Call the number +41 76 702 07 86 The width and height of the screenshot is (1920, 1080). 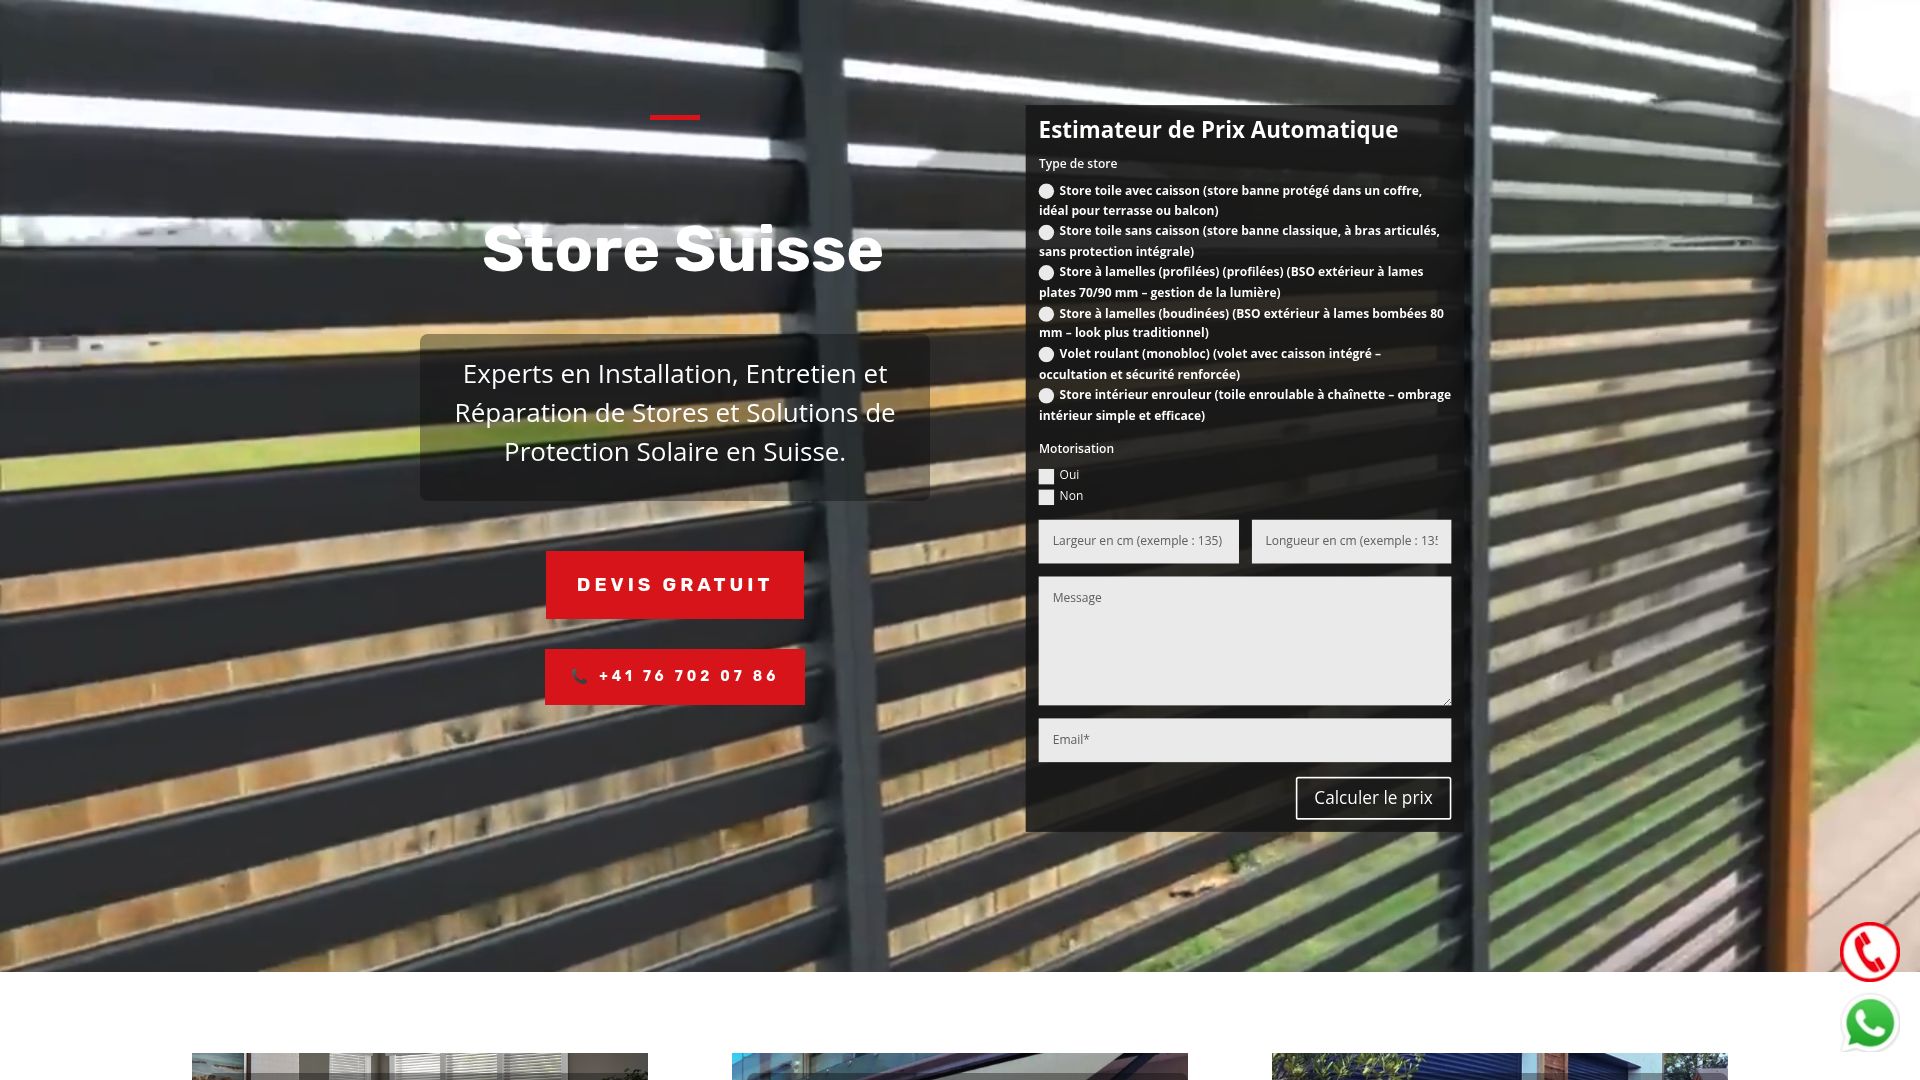point(674,676)
